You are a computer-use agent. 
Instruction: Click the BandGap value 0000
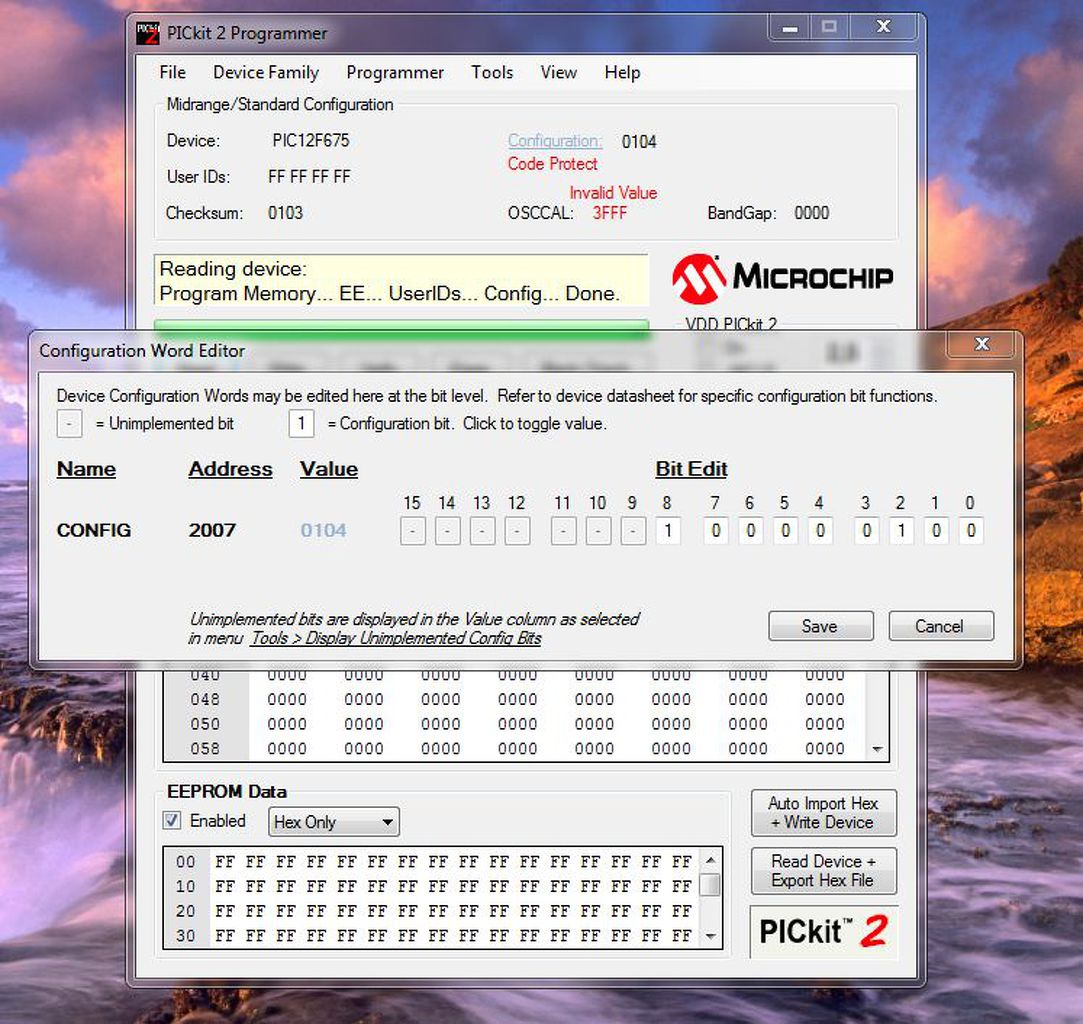pos(812,213)
